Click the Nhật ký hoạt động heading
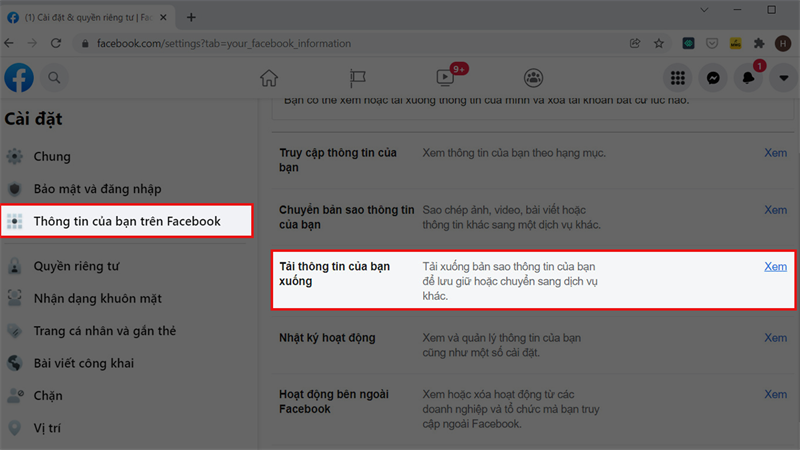The image size is (800, 450). pos(327,338)
